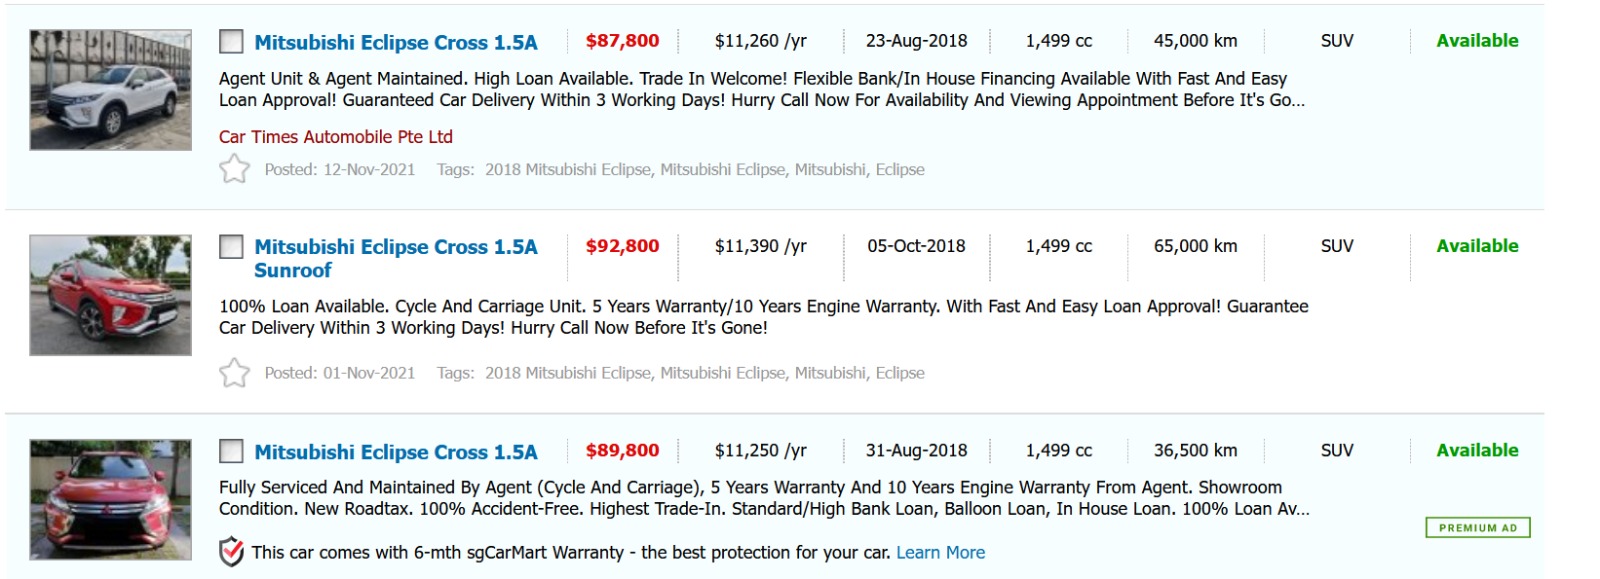Open the $87,800 Mitsubishi Eclipse Cross 1.5A title
Screen dimensions: 1600x579
[395, 42]
